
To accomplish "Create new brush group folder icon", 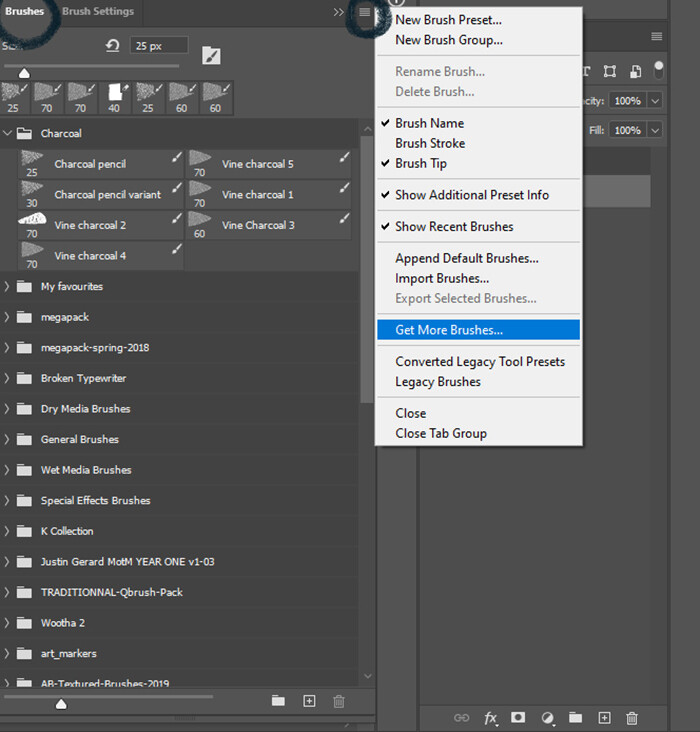I will 278,700.
